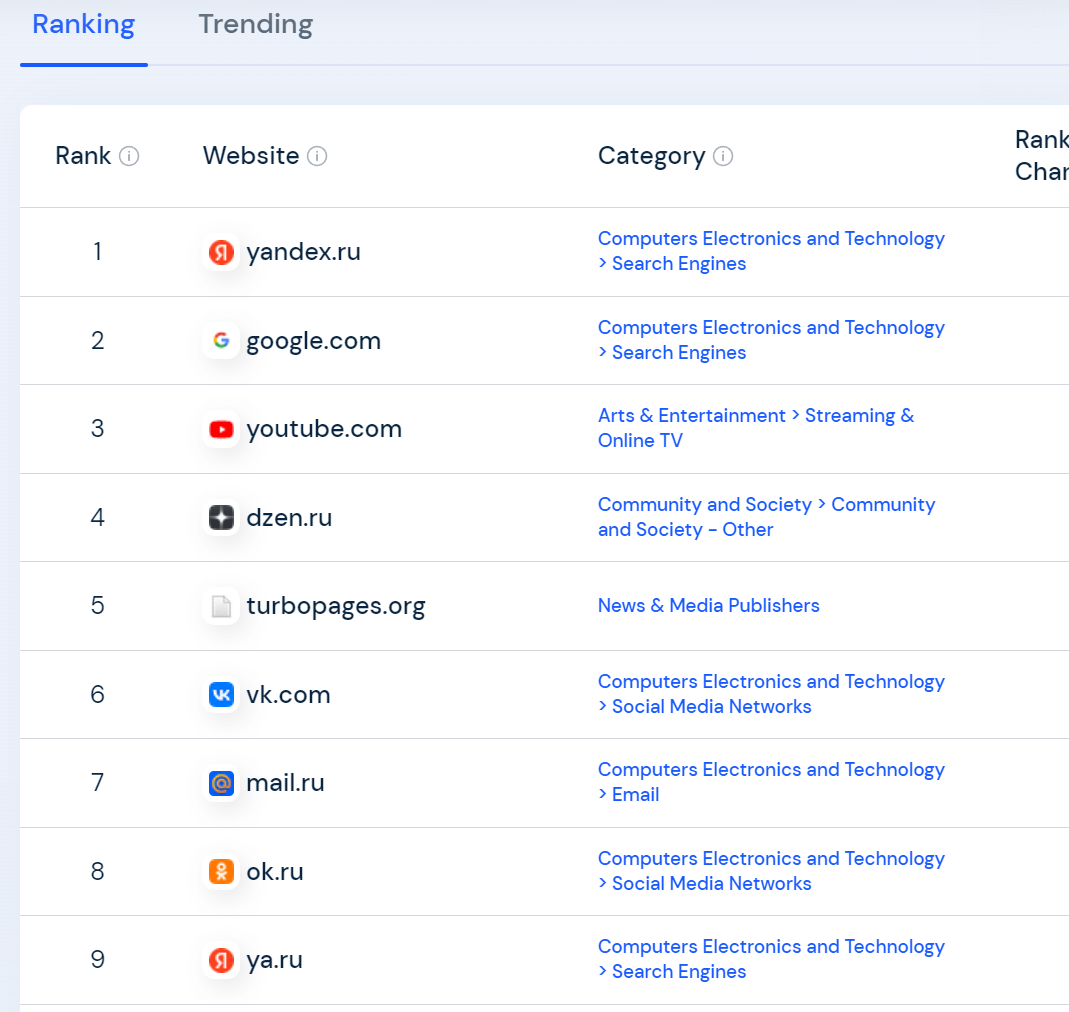Open the ok.ru website entry

[x=275, y=872]
